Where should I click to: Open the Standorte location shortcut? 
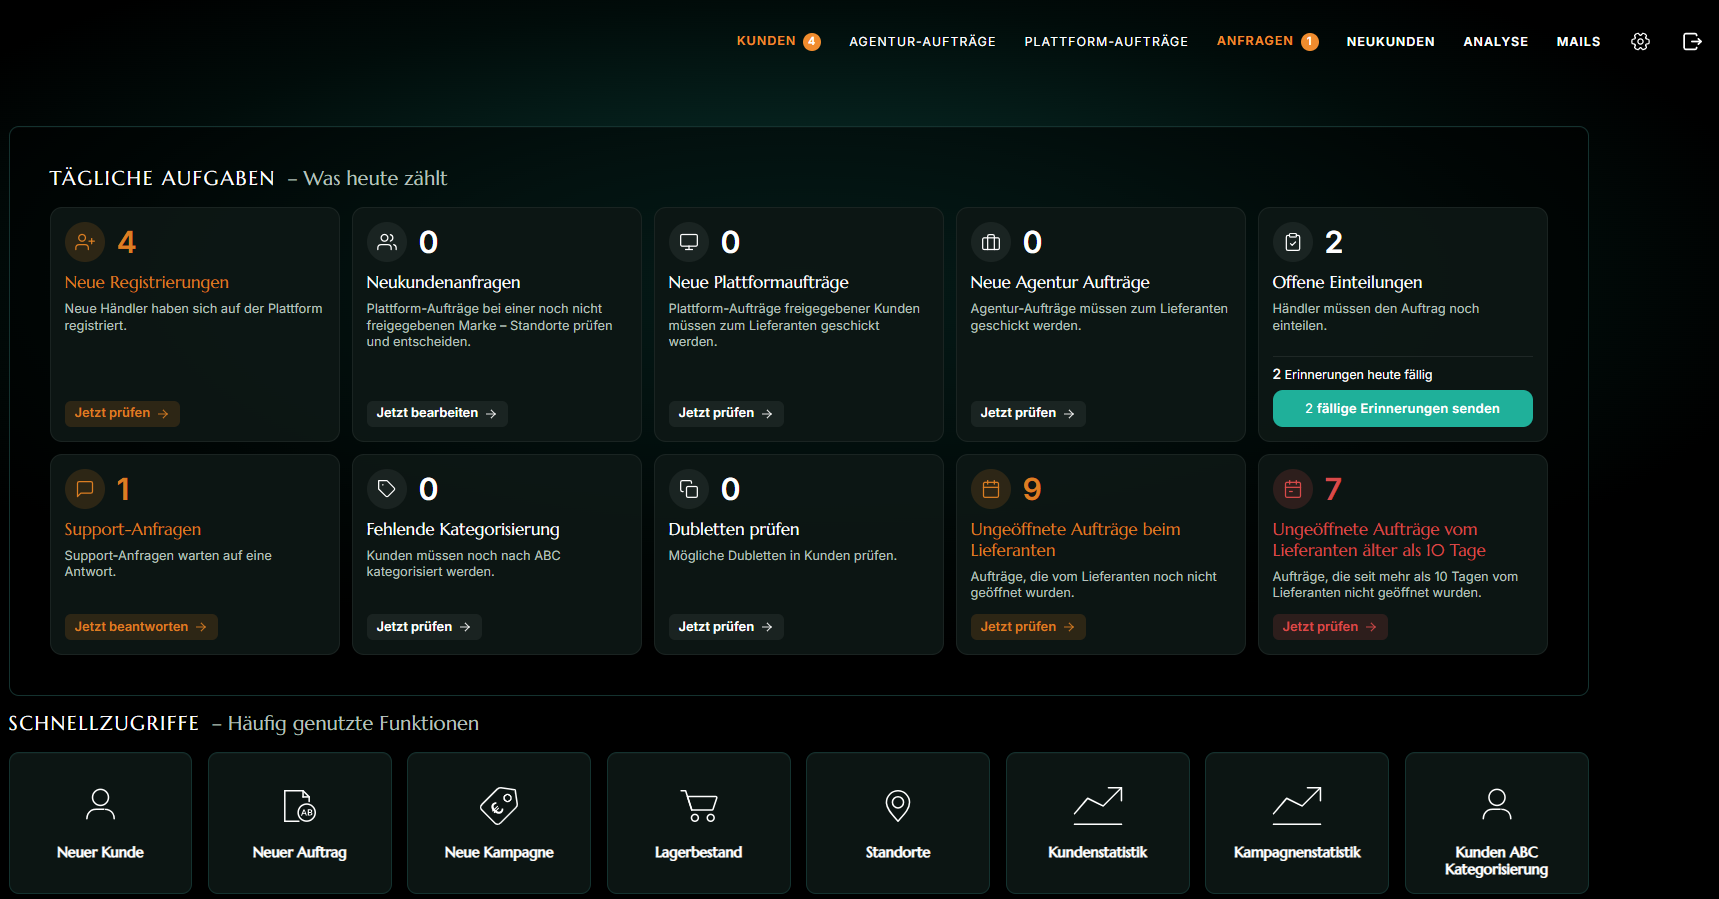click(898, 823)
